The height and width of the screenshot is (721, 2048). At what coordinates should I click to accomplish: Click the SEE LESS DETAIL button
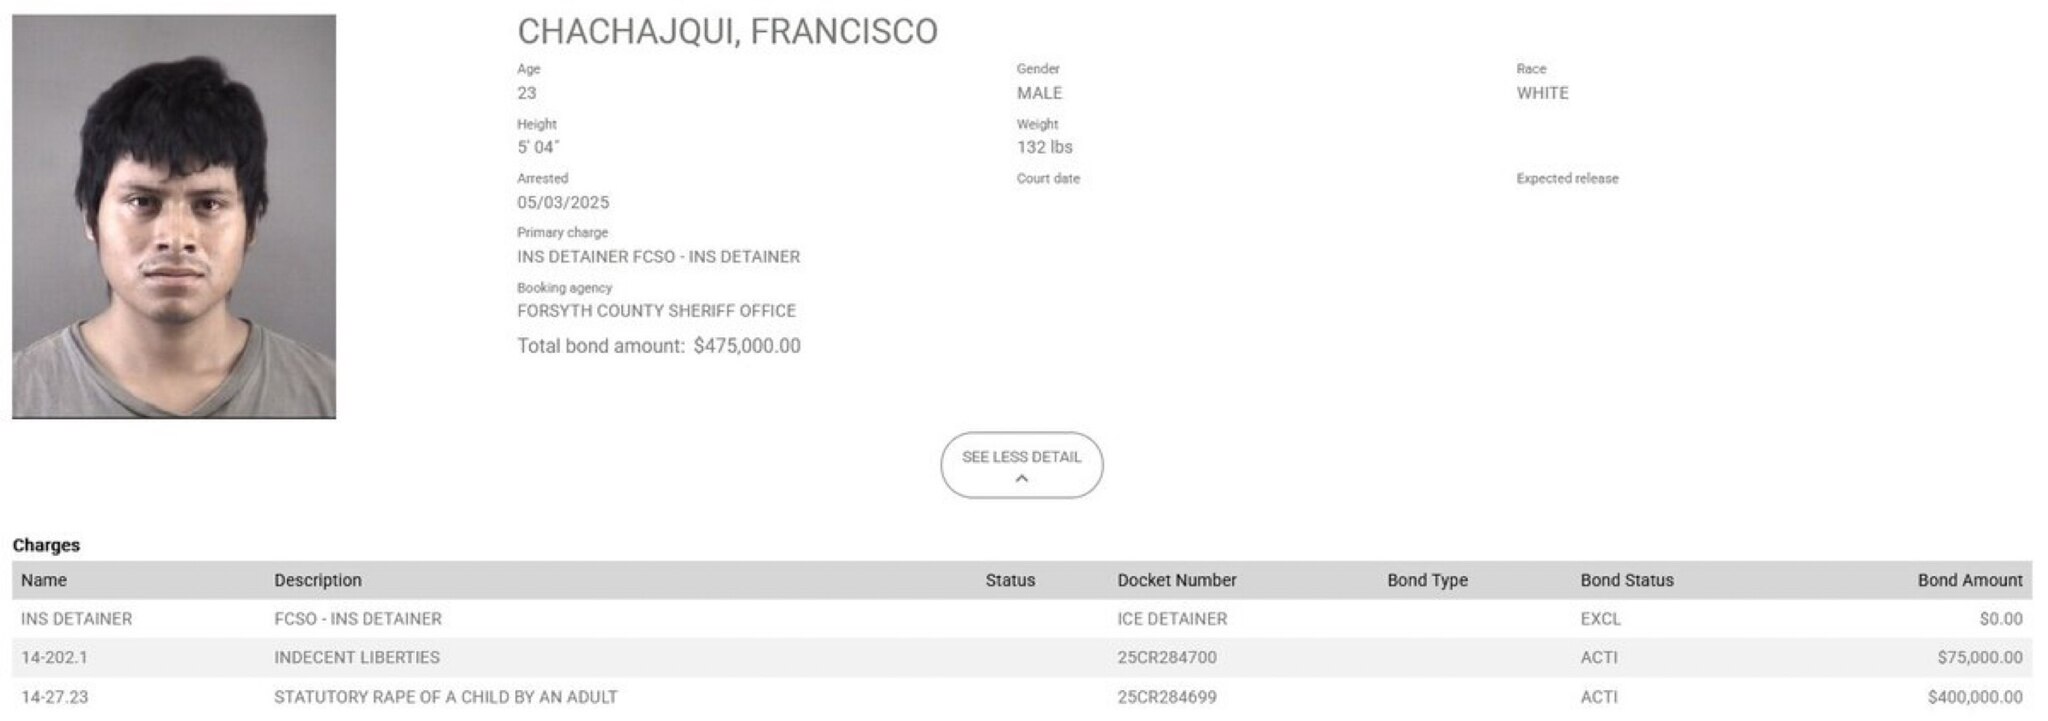coord(1021,457)
